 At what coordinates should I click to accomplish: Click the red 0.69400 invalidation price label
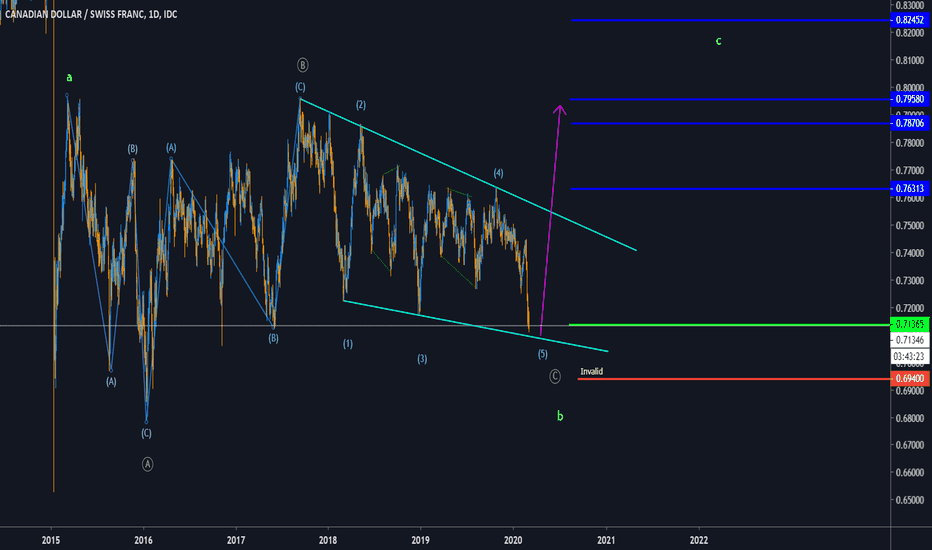909,380
